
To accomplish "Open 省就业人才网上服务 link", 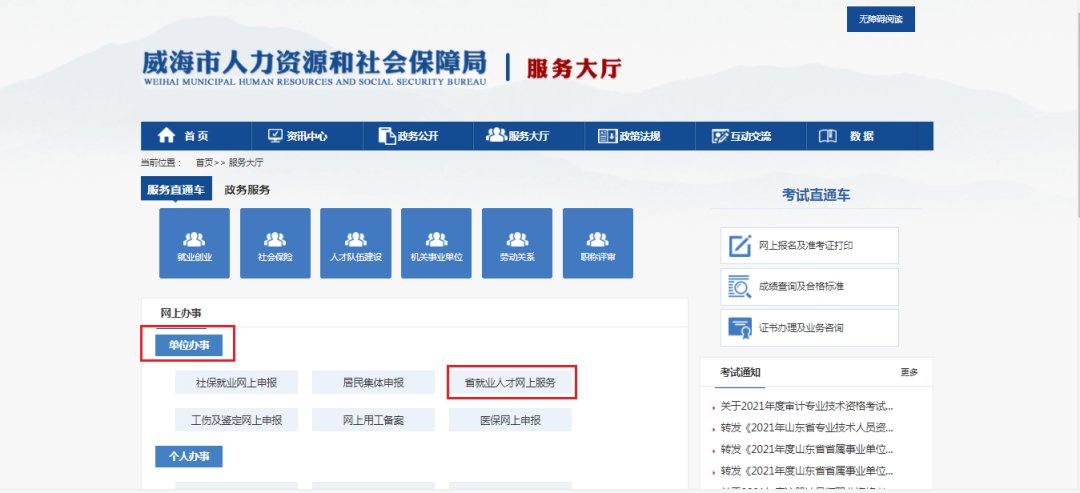I will pyautogui.click(x=510, y=382).
